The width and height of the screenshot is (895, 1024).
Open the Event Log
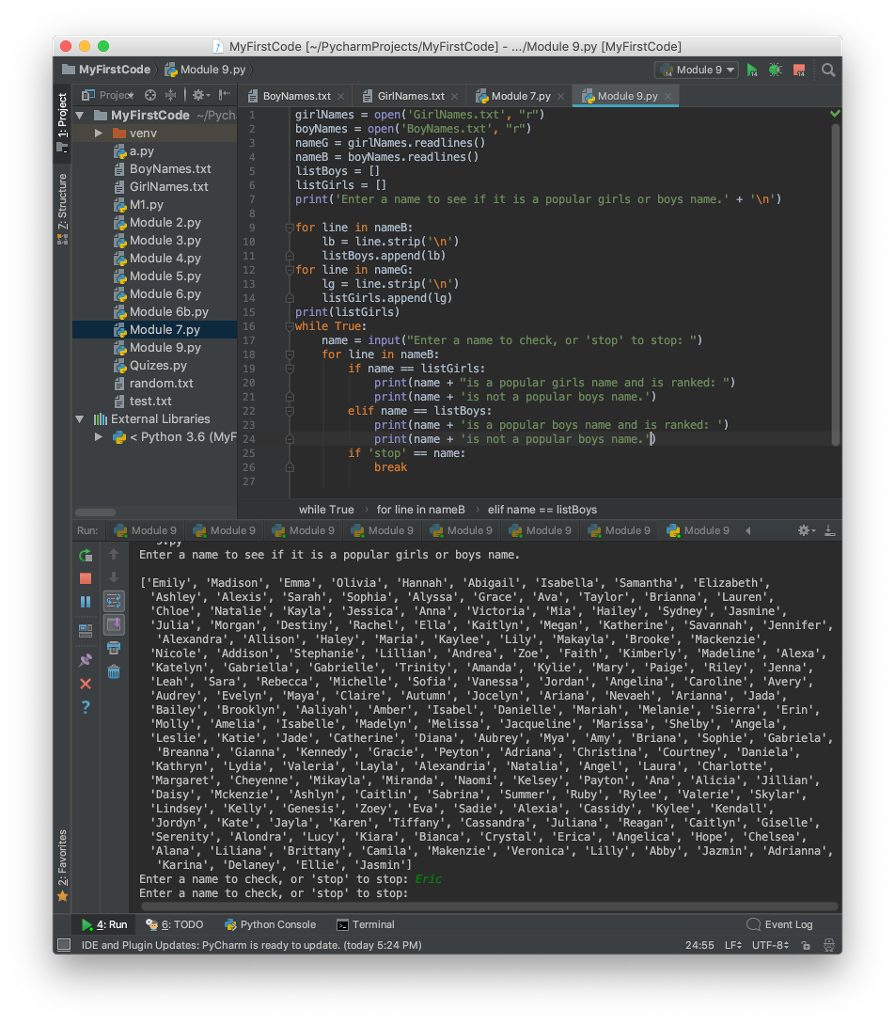(x=779, y=925)
